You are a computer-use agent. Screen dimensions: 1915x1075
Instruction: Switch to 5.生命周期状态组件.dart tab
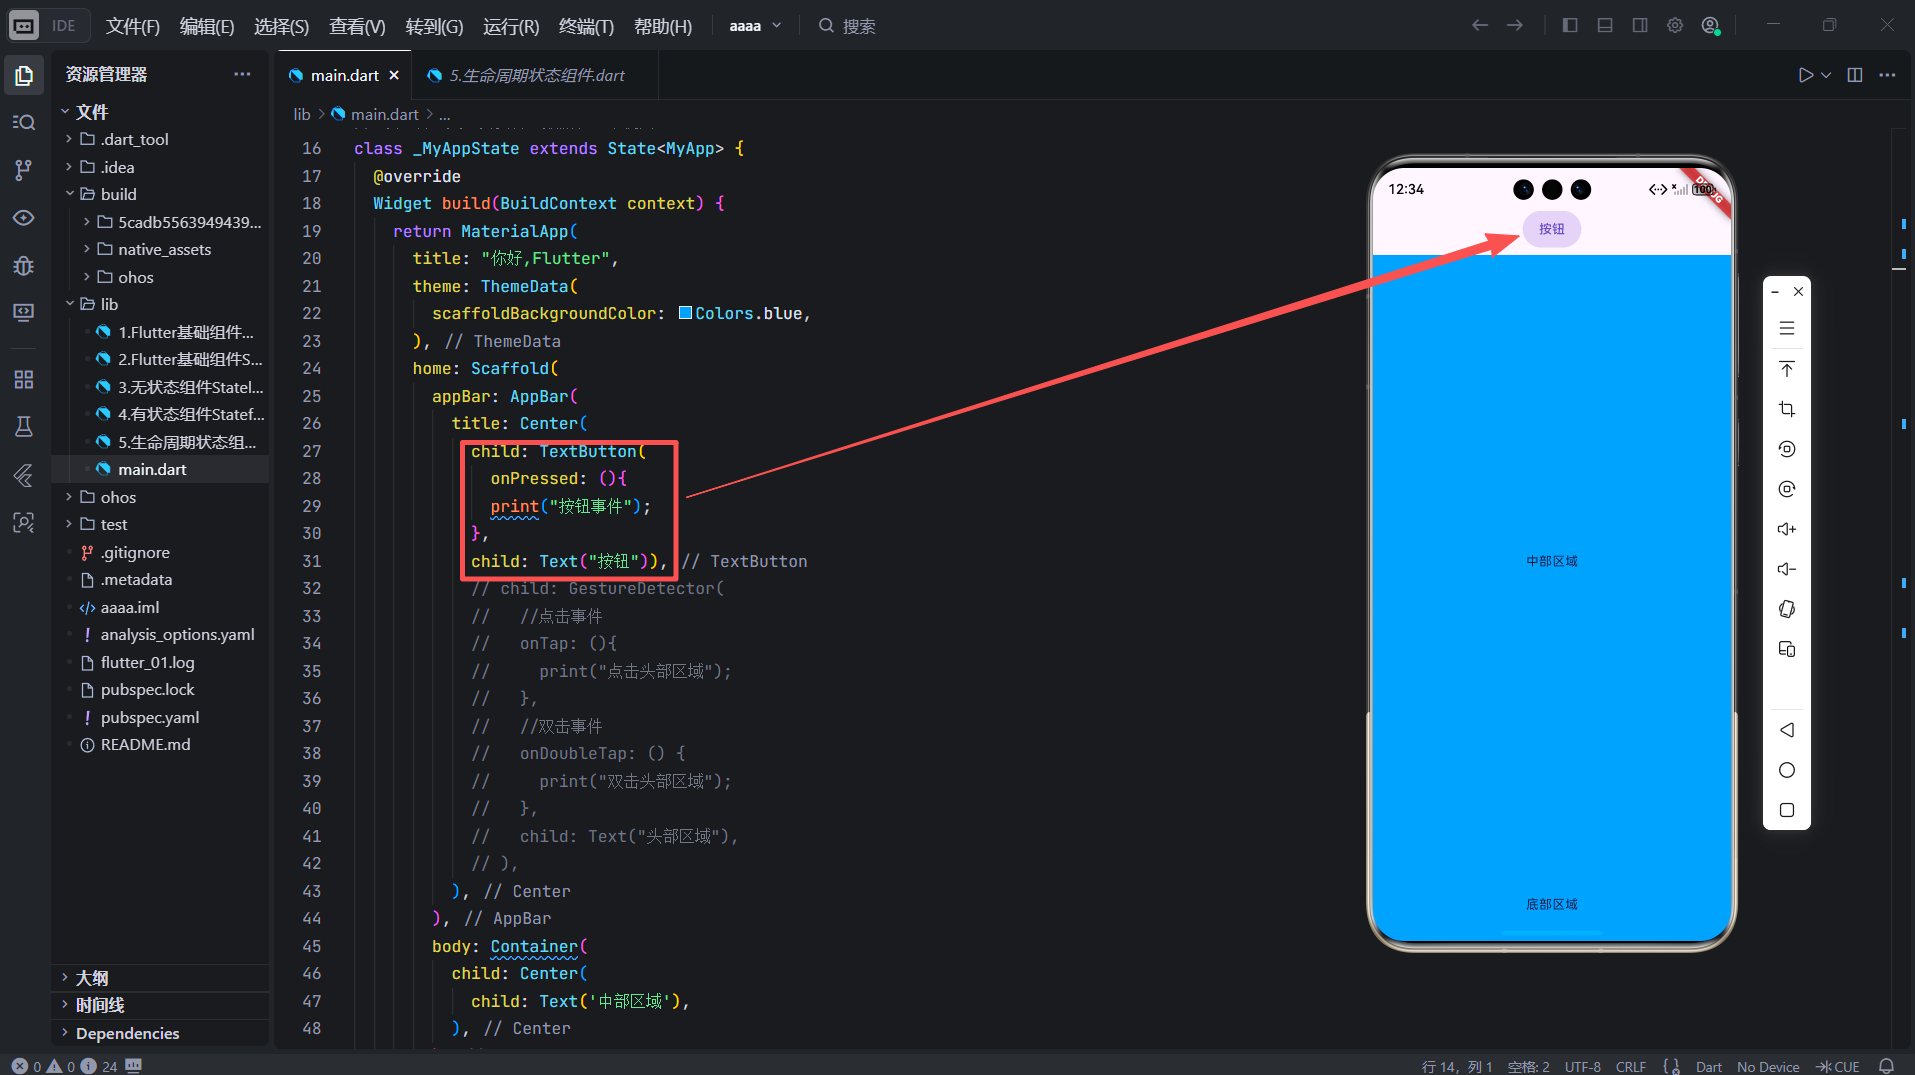pyautogui.click(x=536, y=75)
